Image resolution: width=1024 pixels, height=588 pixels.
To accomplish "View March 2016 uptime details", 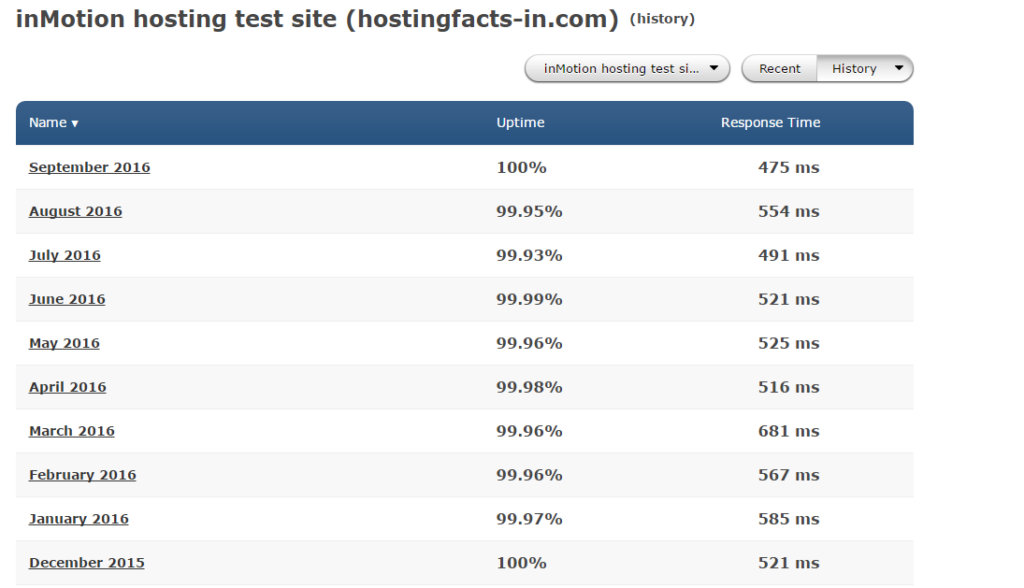I will [71, 431].
